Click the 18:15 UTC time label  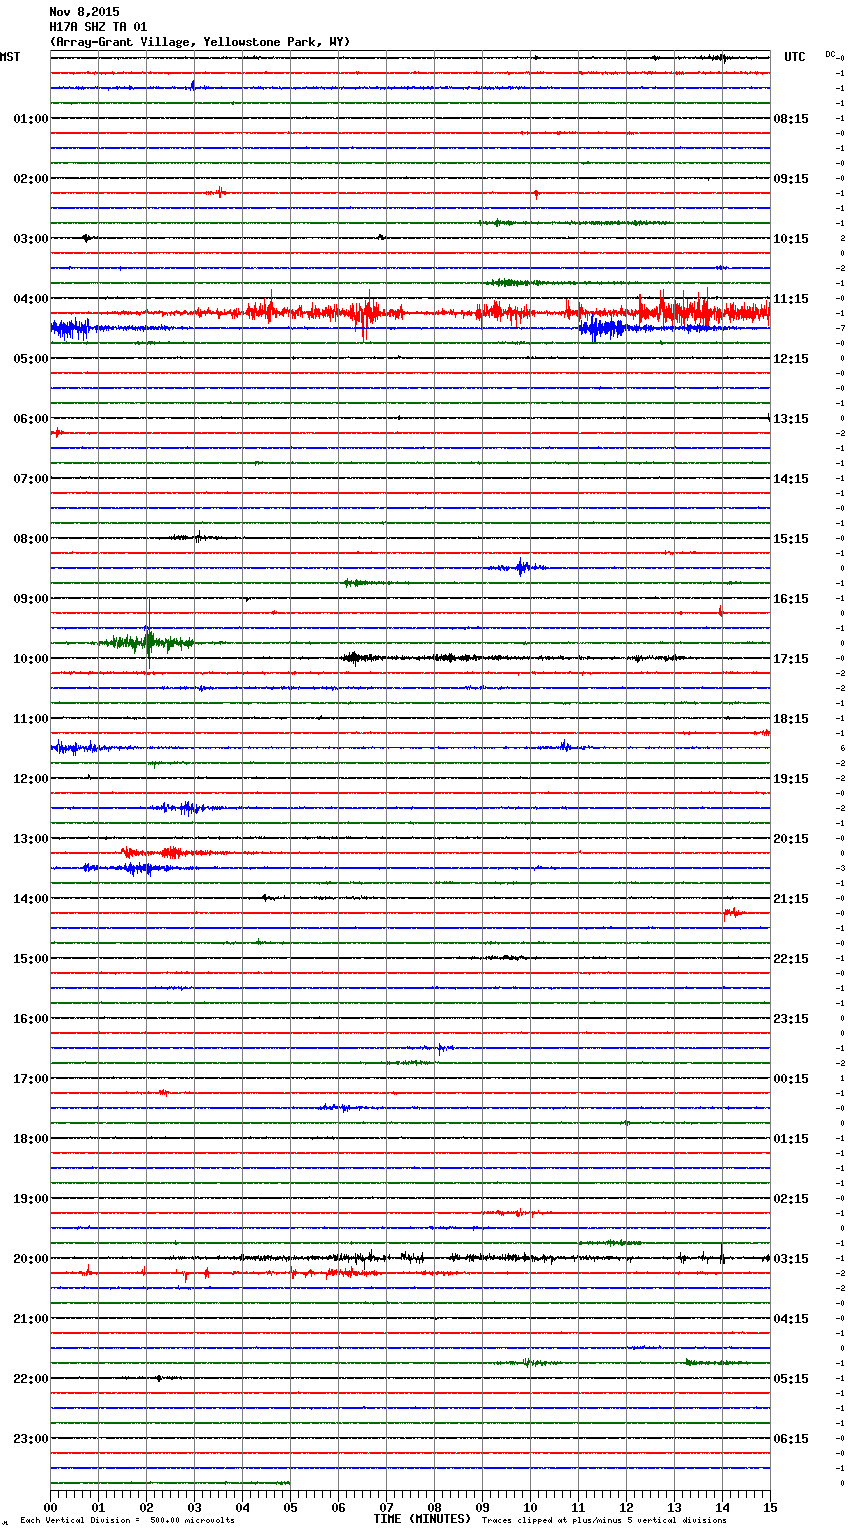(791, 719)
